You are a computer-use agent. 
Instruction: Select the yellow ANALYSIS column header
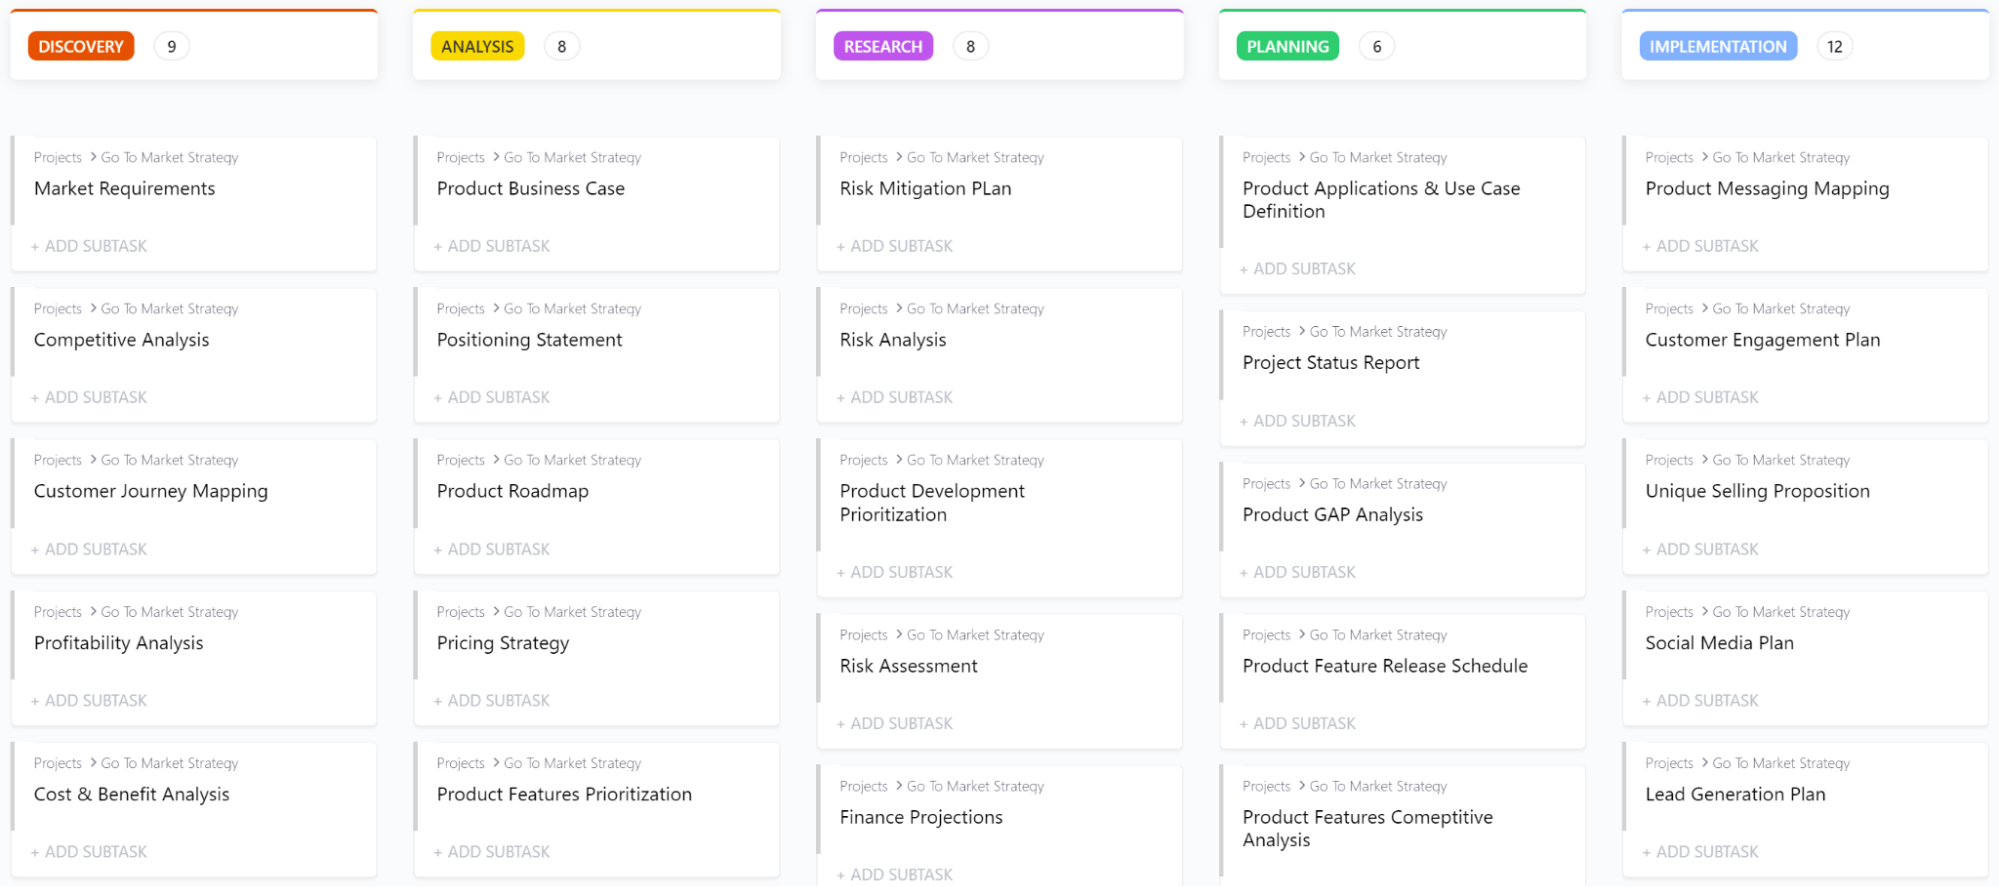click(477, 47)
